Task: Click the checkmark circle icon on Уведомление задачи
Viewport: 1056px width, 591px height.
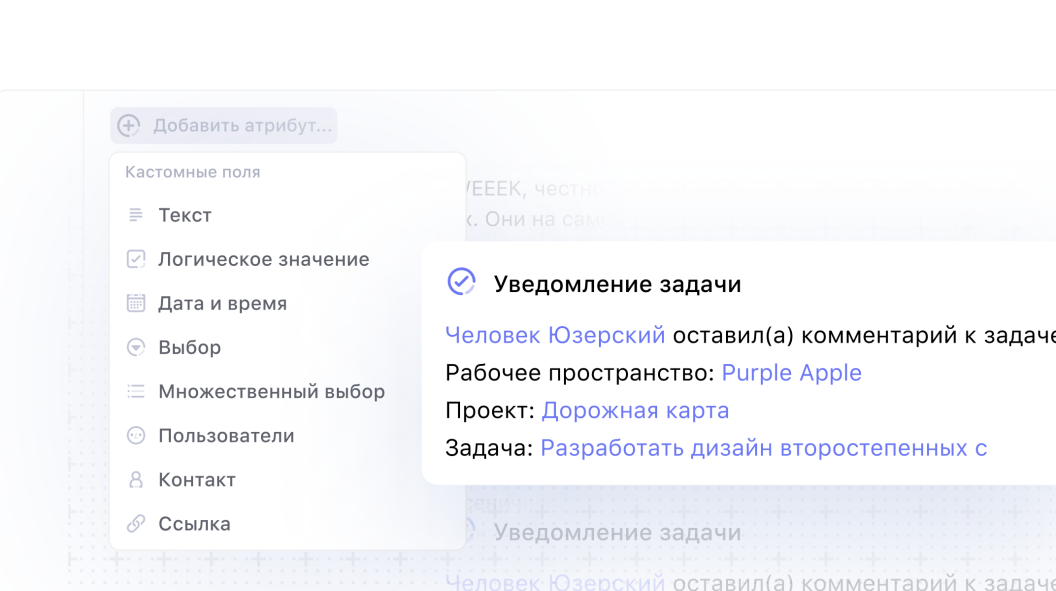Action: (460, 282)
